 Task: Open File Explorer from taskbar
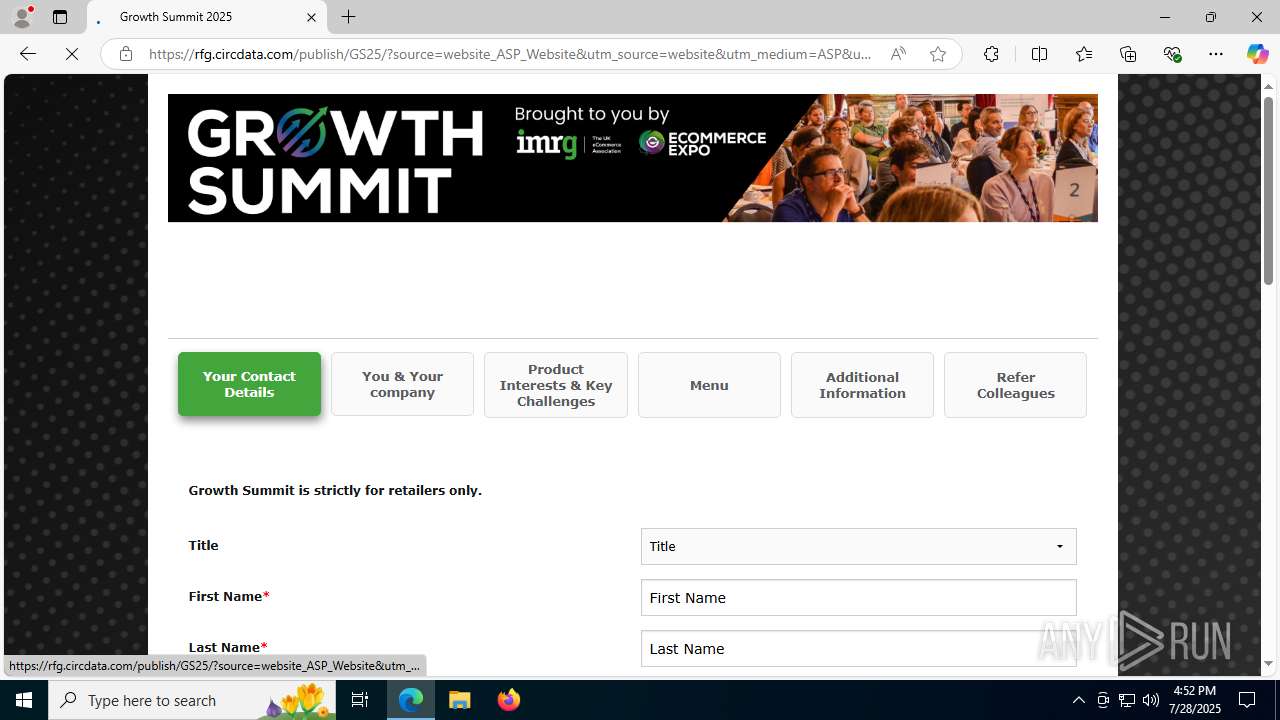[460, 700]
